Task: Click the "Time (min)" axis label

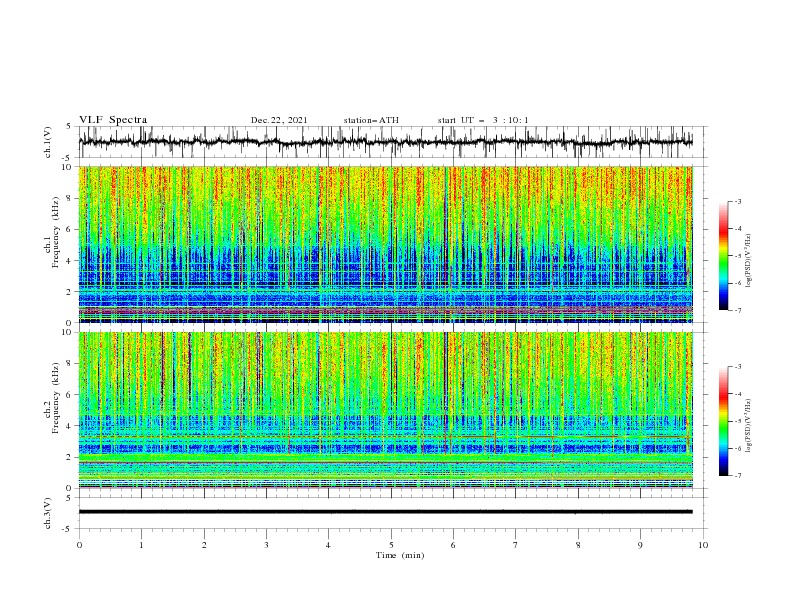Action: click(400, 555)
